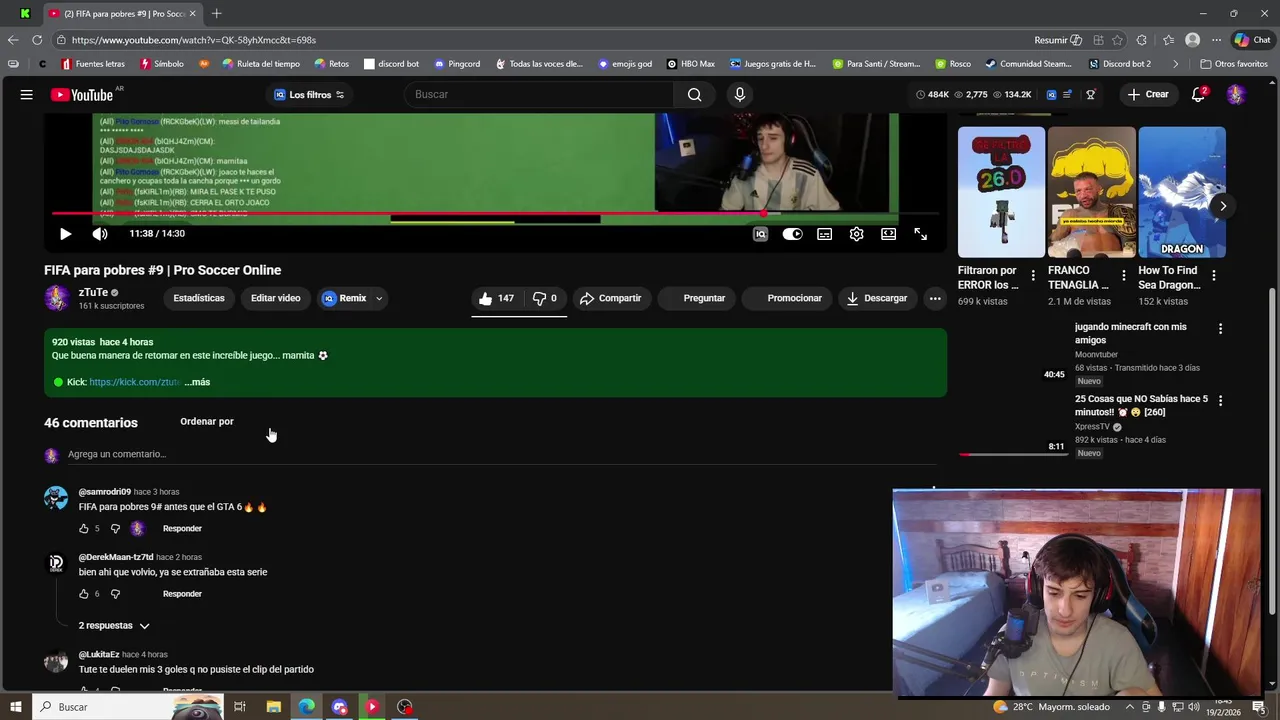Viewport: 1280px width, 720px height.
Task: Open more actions three-dot menu under video
Action: pos(935,298)
